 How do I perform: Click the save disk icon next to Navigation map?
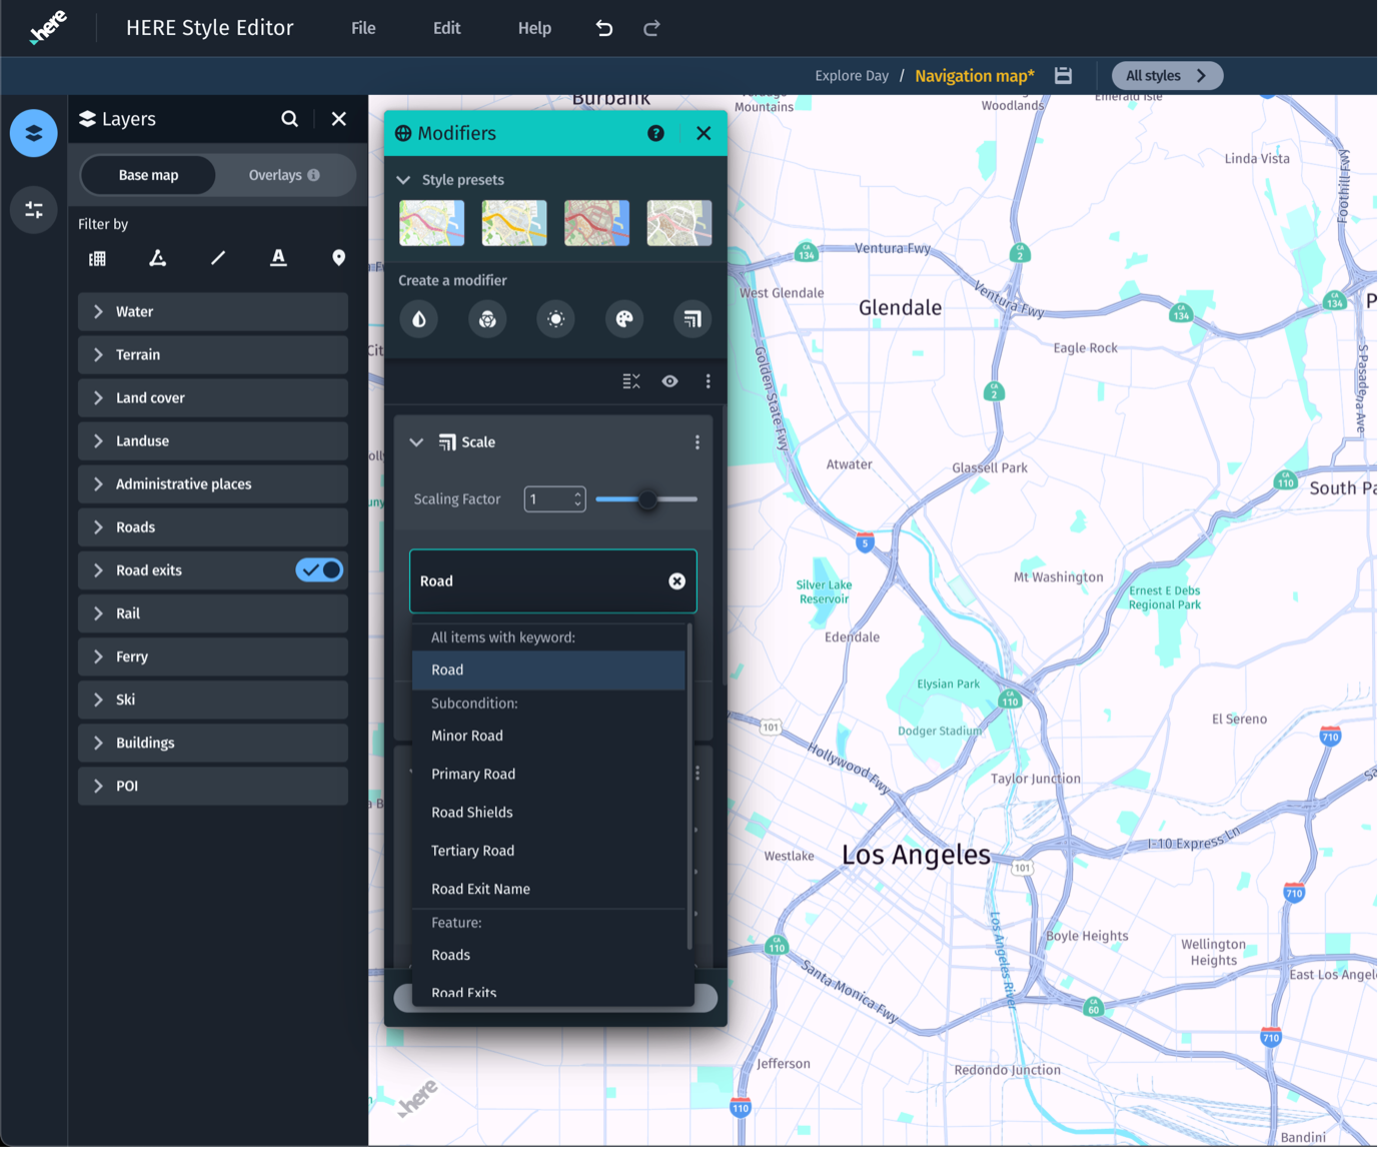click(1063, 76)
